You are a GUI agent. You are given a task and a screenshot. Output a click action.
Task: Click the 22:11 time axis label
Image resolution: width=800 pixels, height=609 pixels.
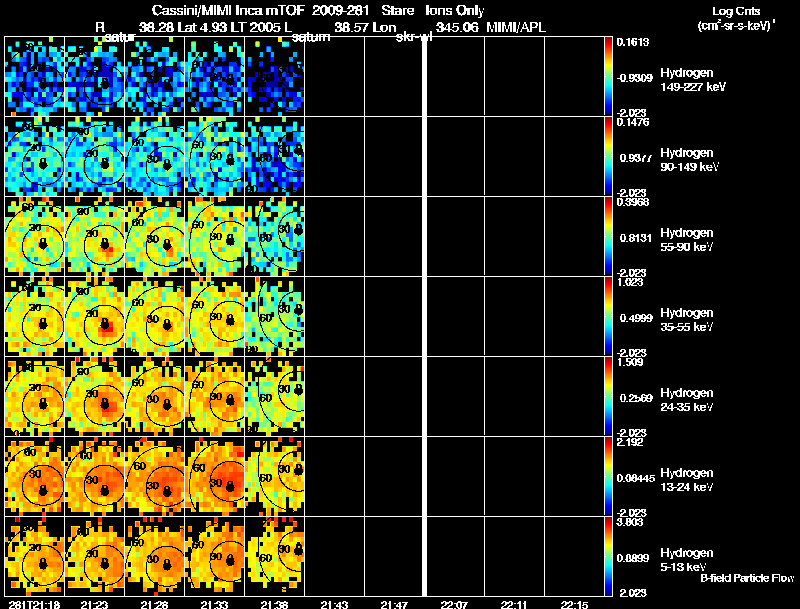pyautogui.click(x=514, y=605)
